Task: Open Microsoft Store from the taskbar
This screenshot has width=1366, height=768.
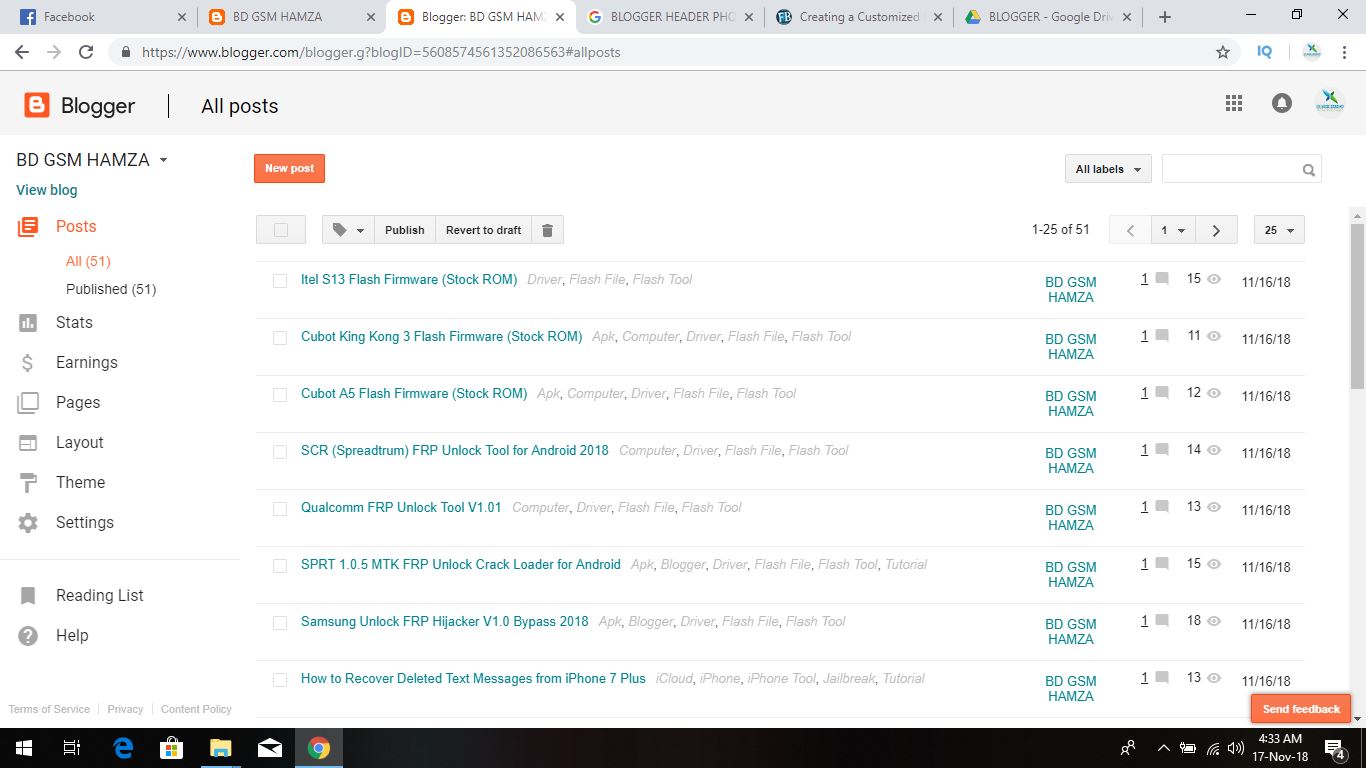Action: (x=172, y=748)
